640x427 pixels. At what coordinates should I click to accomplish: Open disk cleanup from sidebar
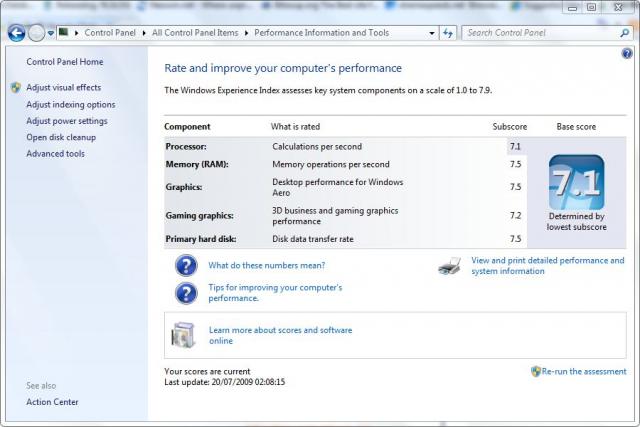[x=61, y=137]
